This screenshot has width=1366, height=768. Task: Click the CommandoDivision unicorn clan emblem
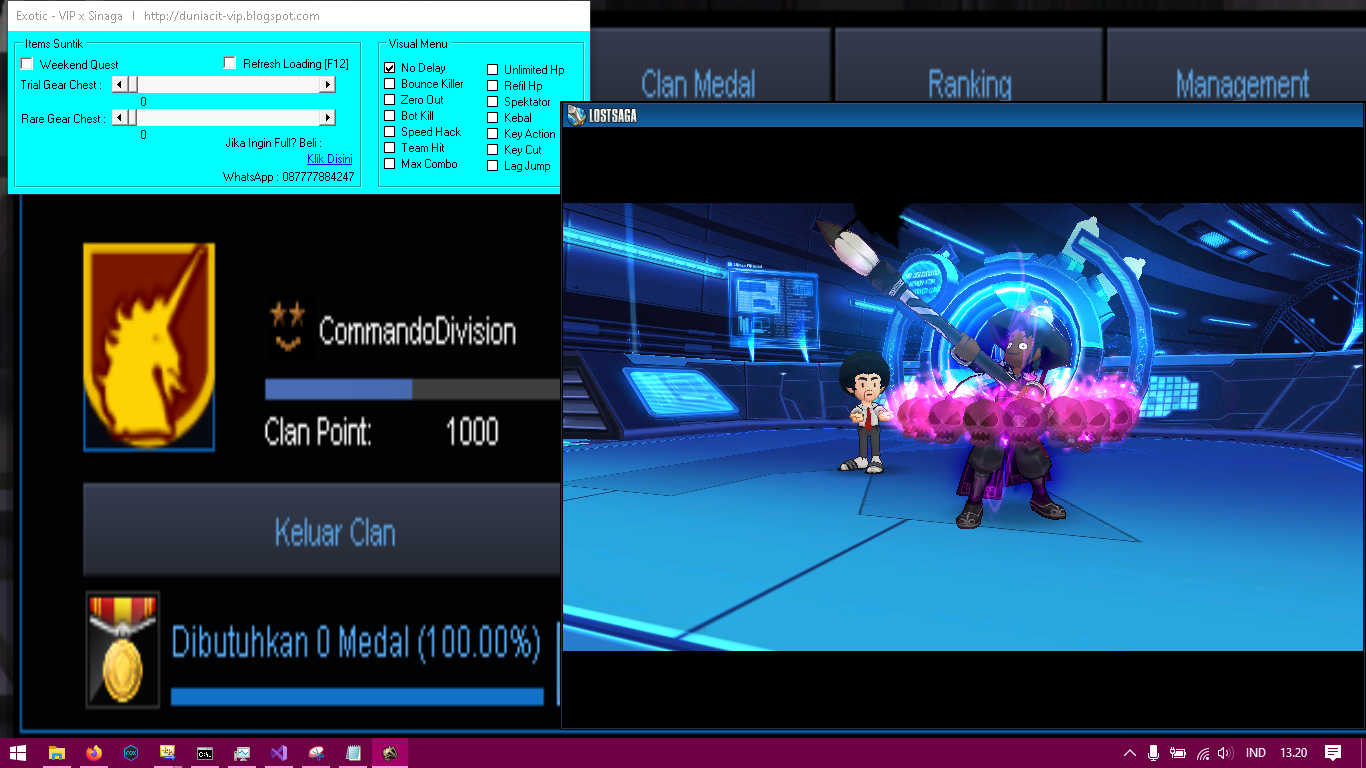(149, 346)
